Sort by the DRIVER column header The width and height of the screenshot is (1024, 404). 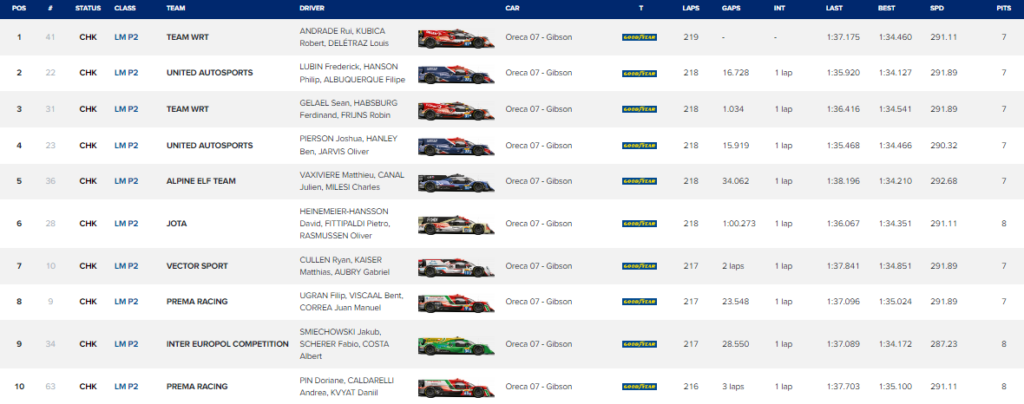312,8
